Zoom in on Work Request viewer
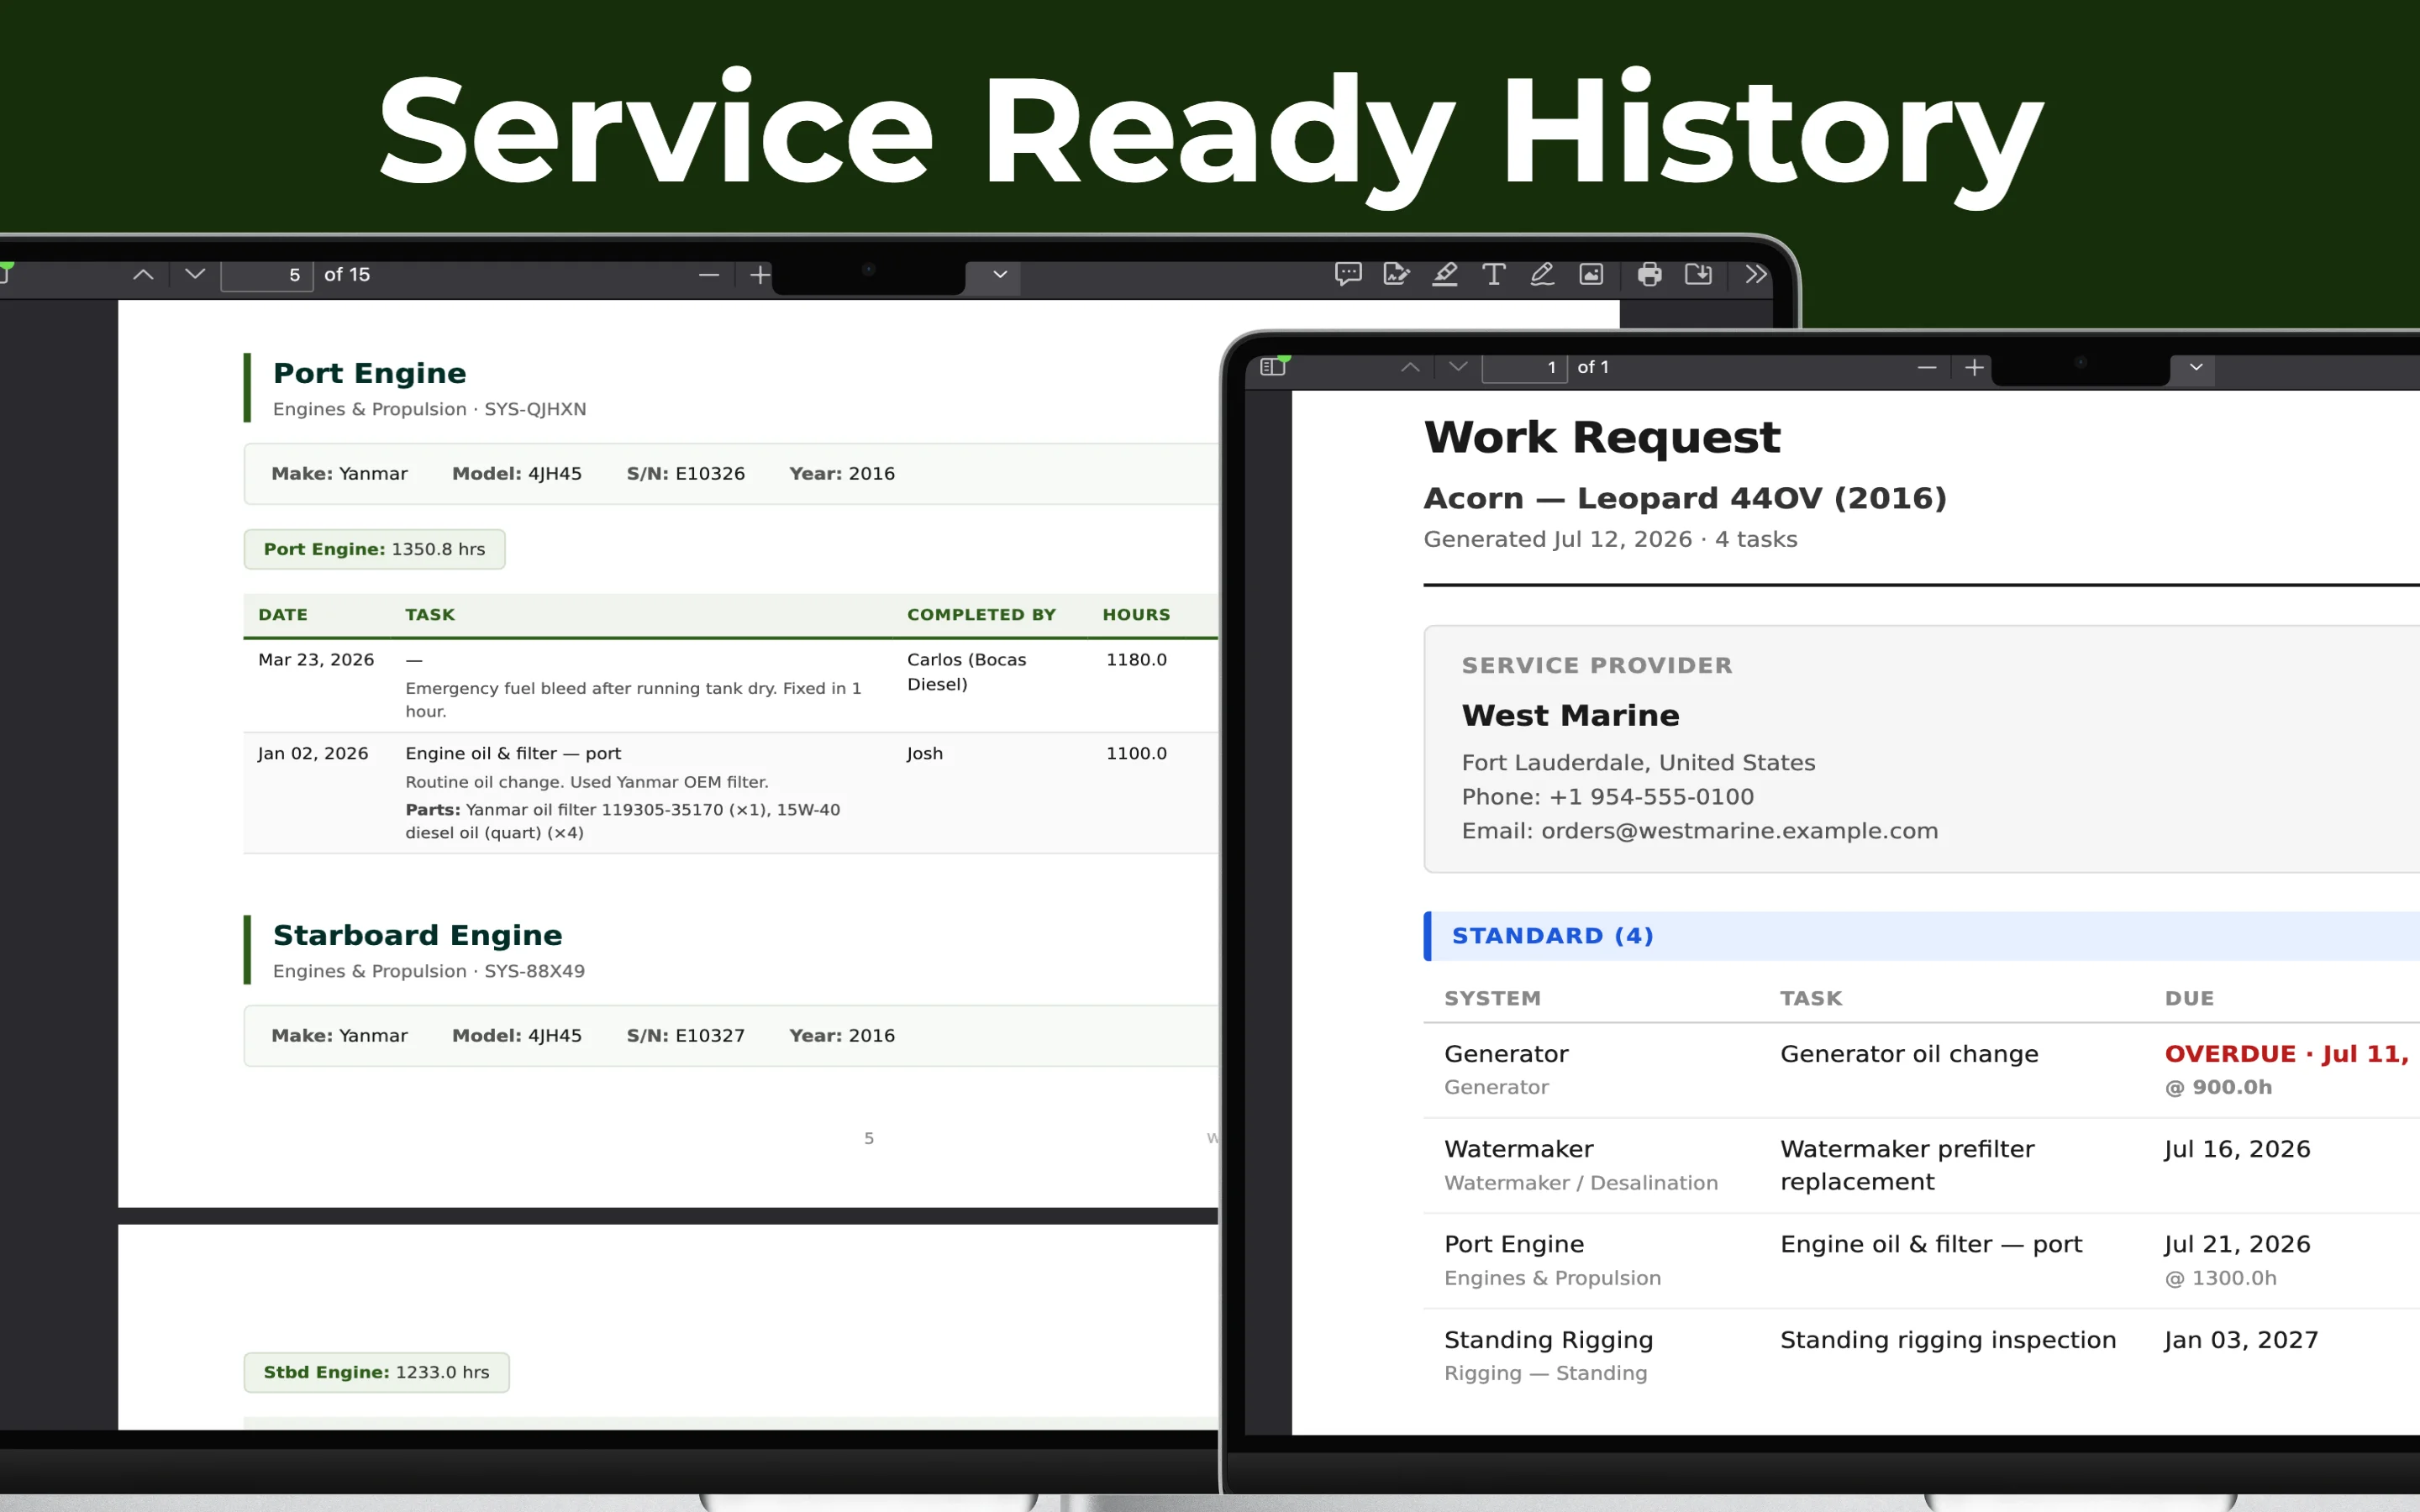The image size is (2420, 1512). pyautogui.click(x=1974, y=368)
